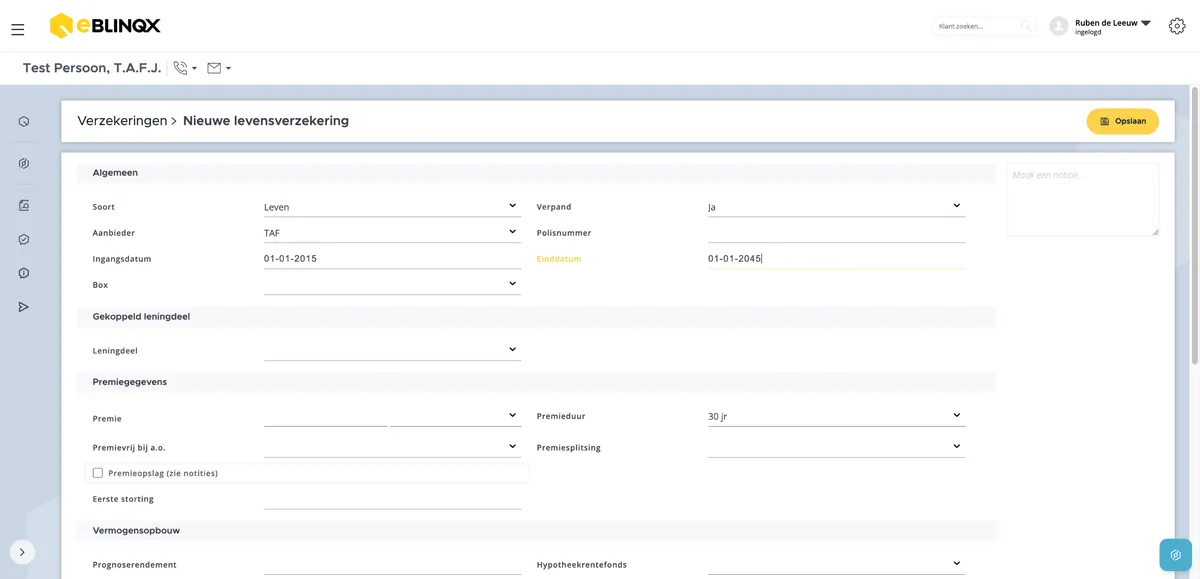Open the user avatar profile
Screen dimensions: 1200x579
1059,26
